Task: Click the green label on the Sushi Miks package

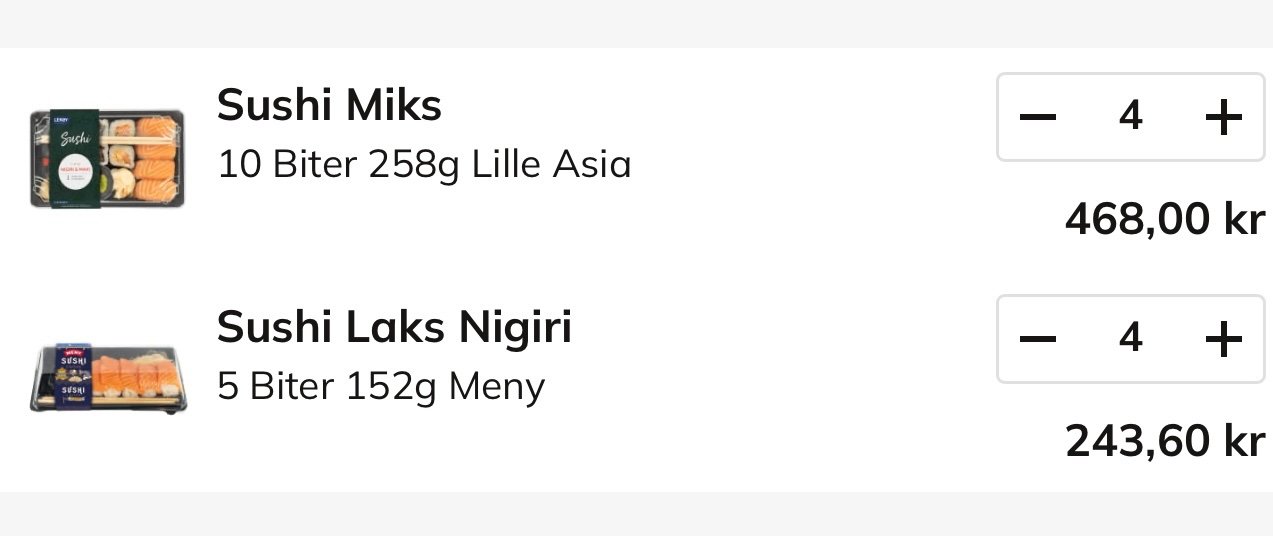Action: [75, 158]
